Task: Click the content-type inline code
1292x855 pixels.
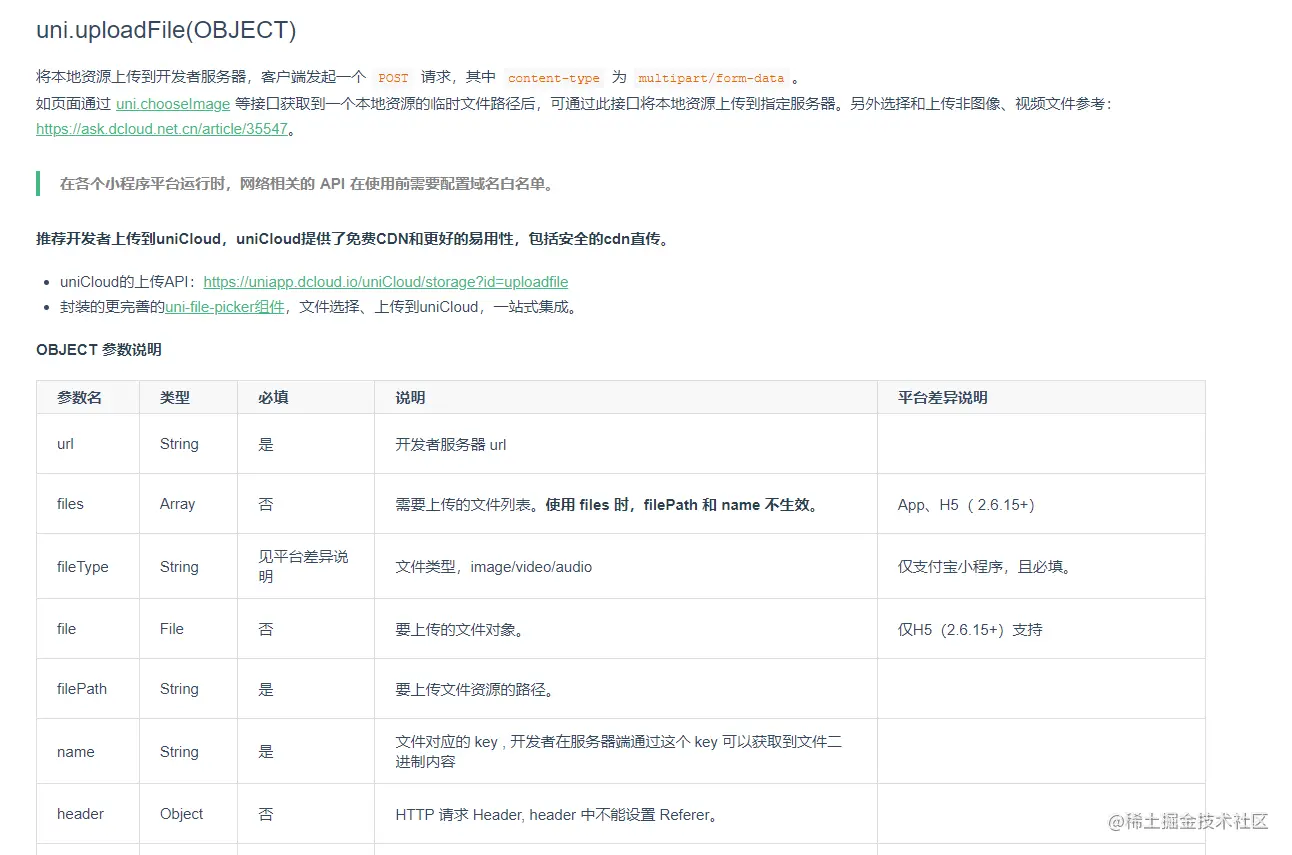Action: click(x=554, y=78)
